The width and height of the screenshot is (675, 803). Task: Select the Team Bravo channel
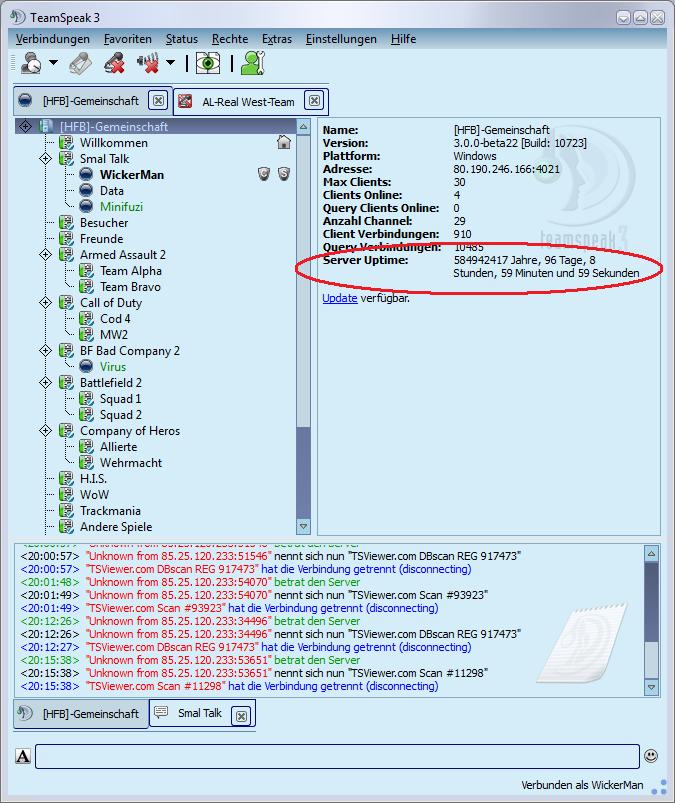130,287
